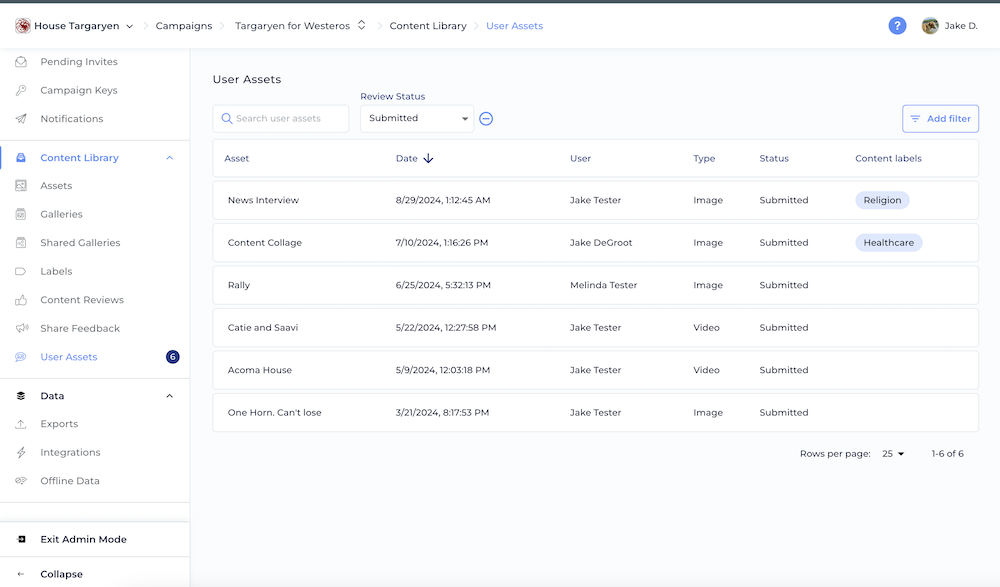The height and width of the screenshot is (587, 1000).
Task: Click the Integrations lightning bolt icon
Action: (21, 452)
